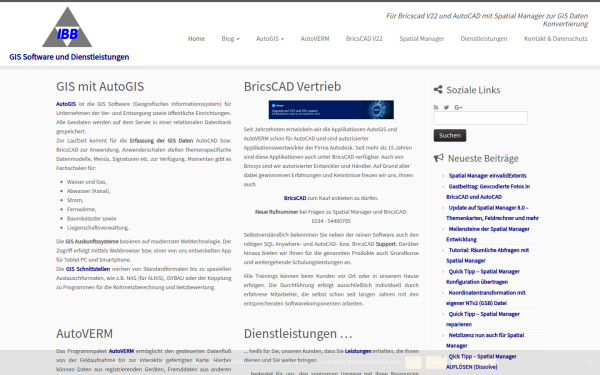
Task: Click the 'Fernwärme,' list item
Action: click(82, 210)
